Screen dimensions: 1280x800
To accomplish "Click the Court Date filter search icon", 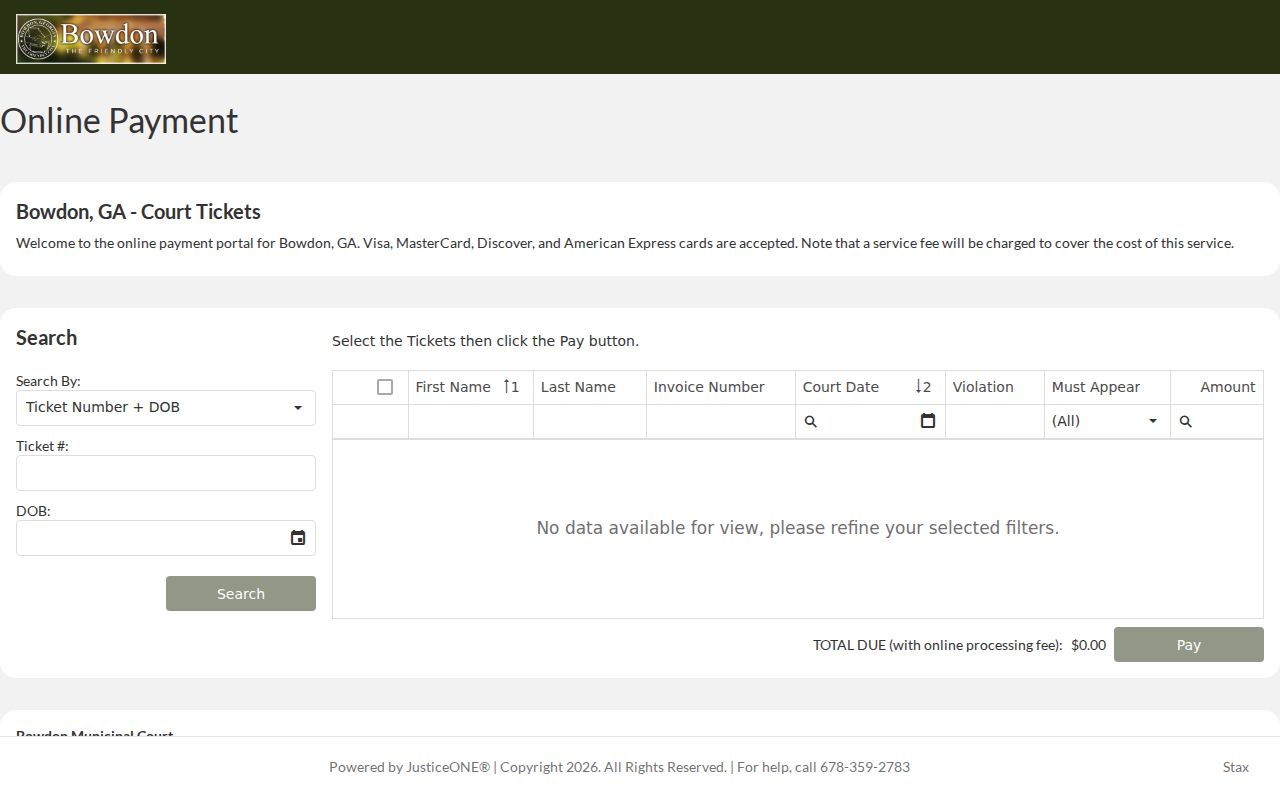I will (811, 422).
